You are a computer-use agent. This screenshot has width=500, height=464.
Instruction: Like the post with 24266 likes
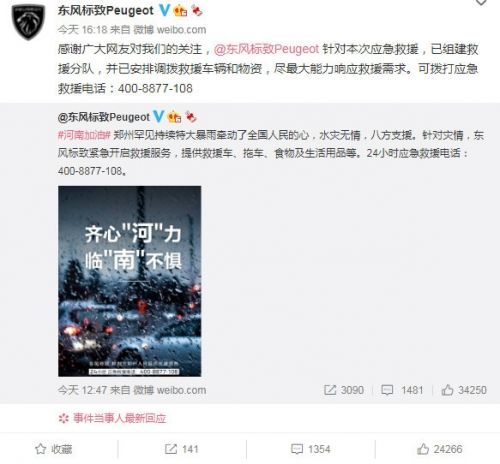click(440, 449)
